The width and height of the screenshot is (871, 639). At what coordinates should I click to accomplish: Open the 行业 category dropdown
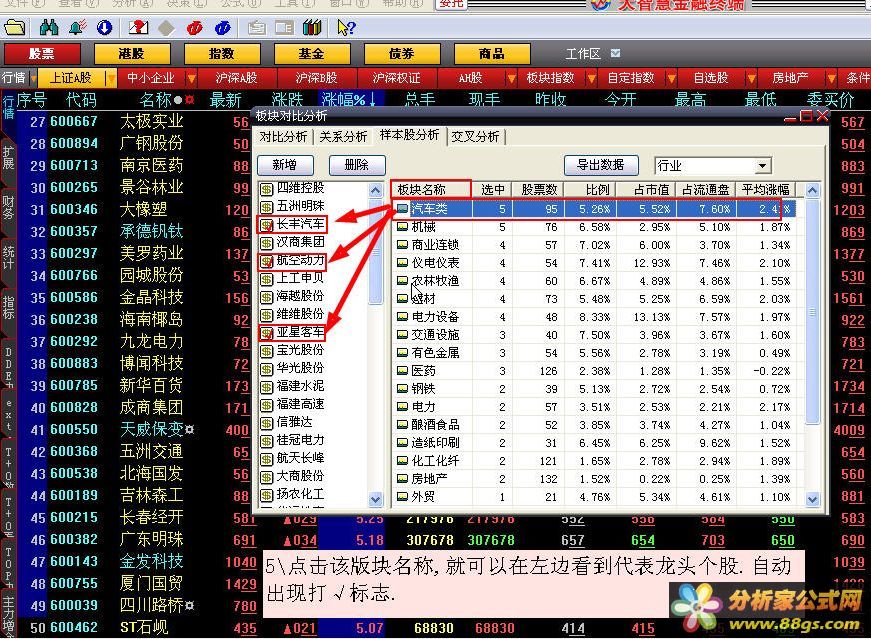(763, 166)
